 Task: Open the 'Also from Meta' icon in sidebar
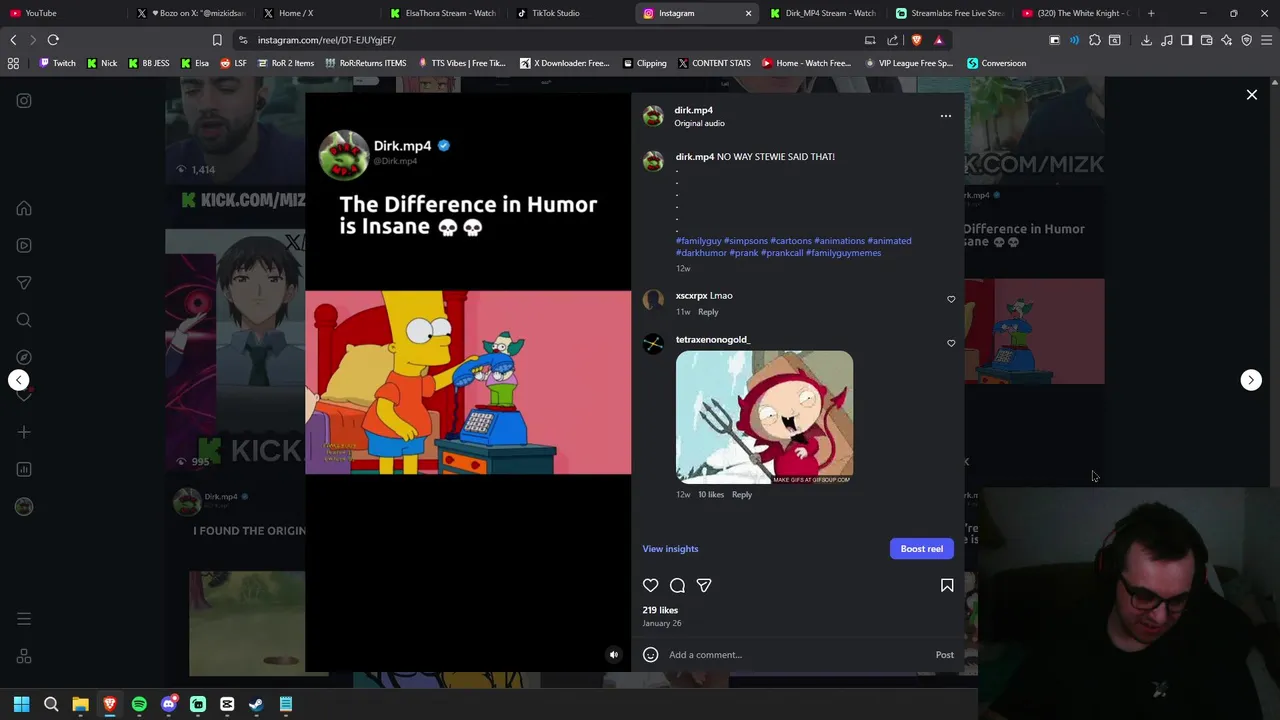click(24, 656)
